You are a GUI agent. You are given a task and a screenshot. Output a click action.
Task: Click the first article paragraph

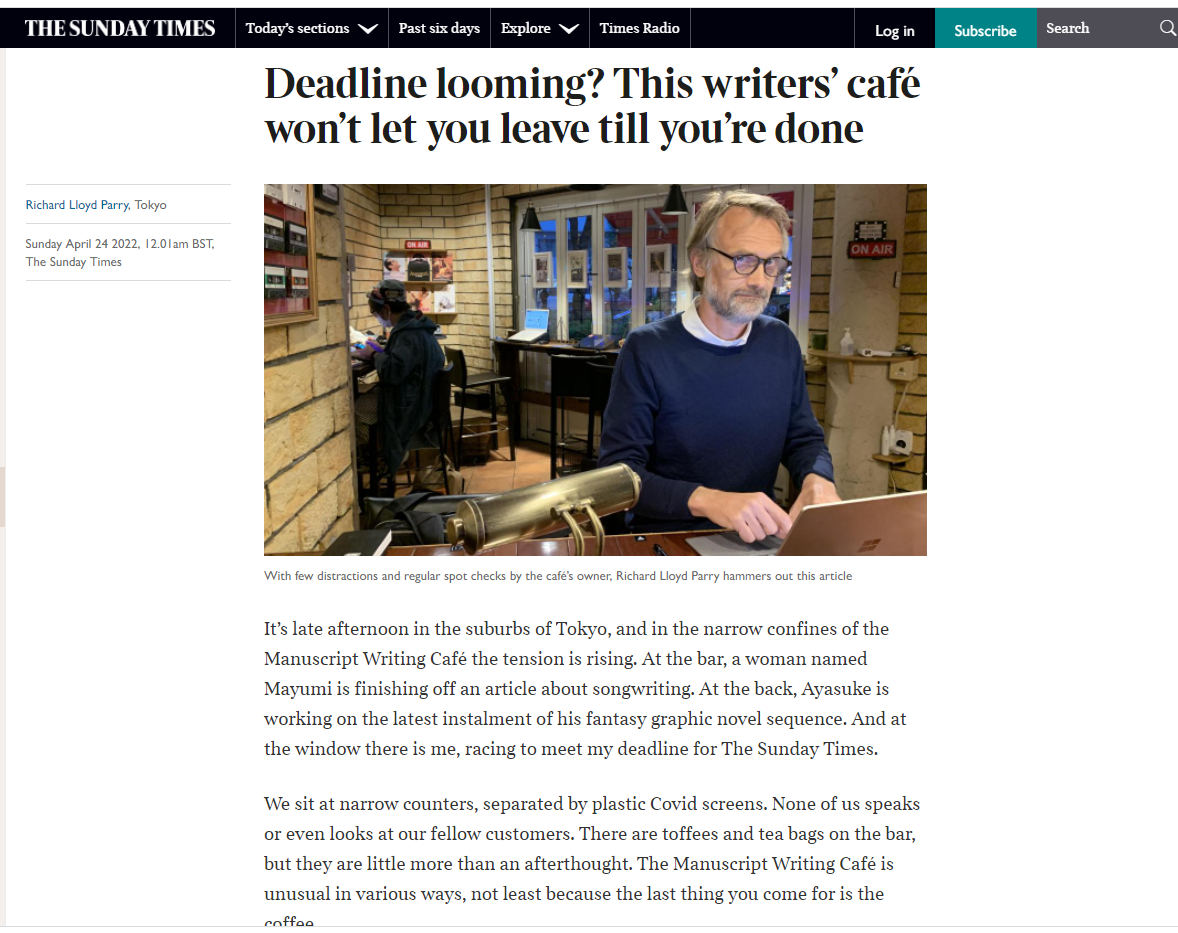pos(584,689)
